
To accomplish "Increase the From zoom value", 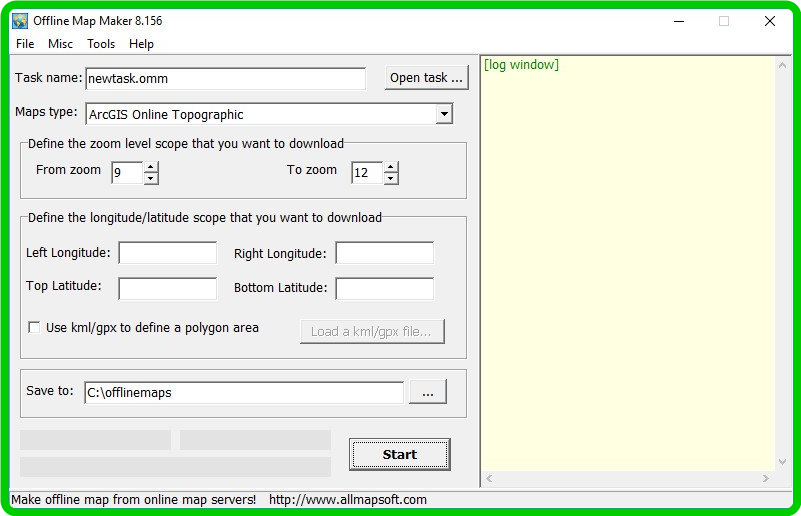I will tap(151, 167).
